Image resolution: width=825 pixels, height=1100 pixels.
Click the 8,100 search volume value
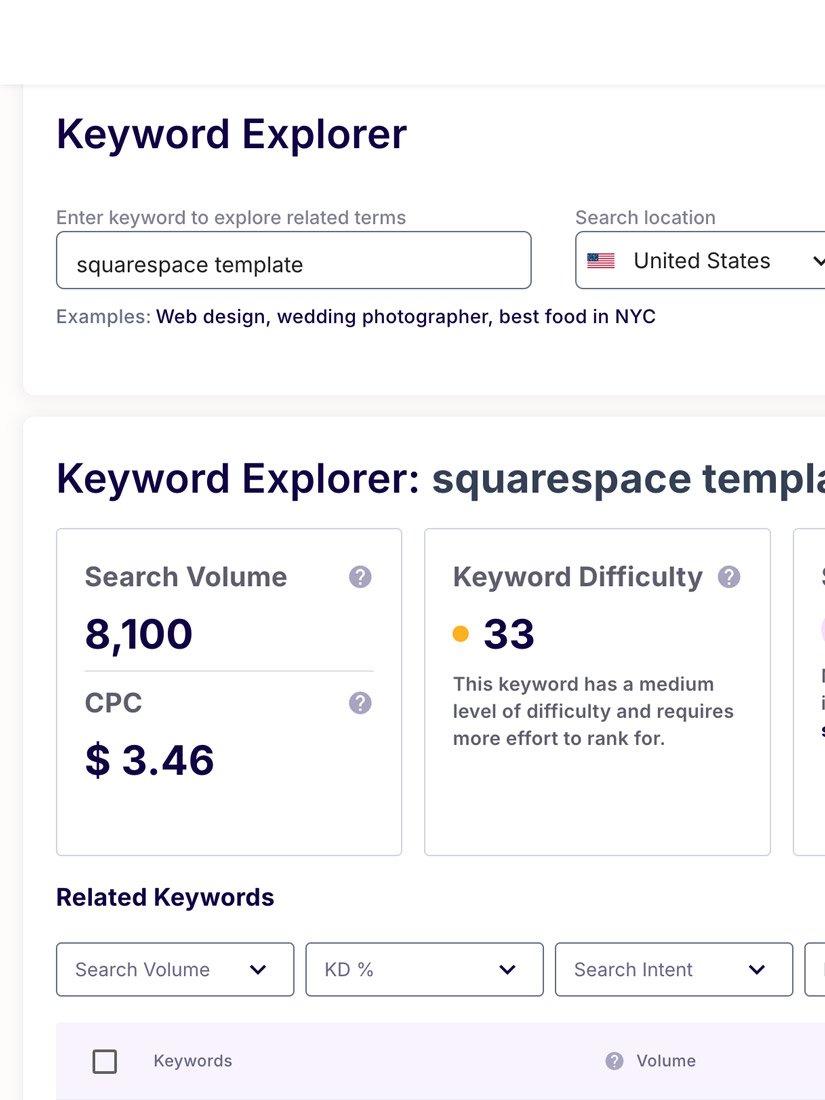tap(139, 634)
